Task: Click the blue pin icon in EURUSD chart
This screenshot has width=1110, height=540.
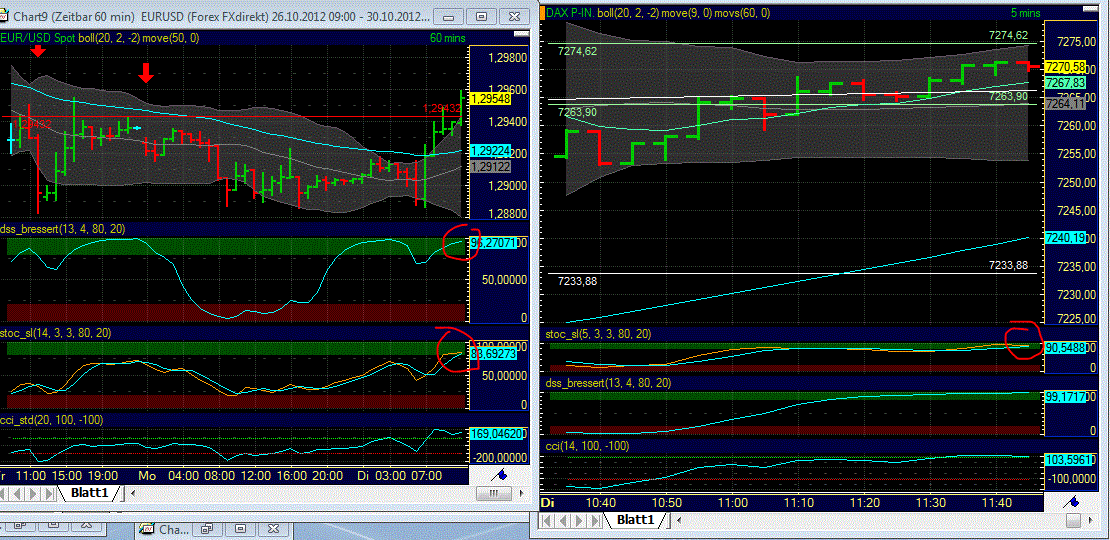Action: [499, 474]
